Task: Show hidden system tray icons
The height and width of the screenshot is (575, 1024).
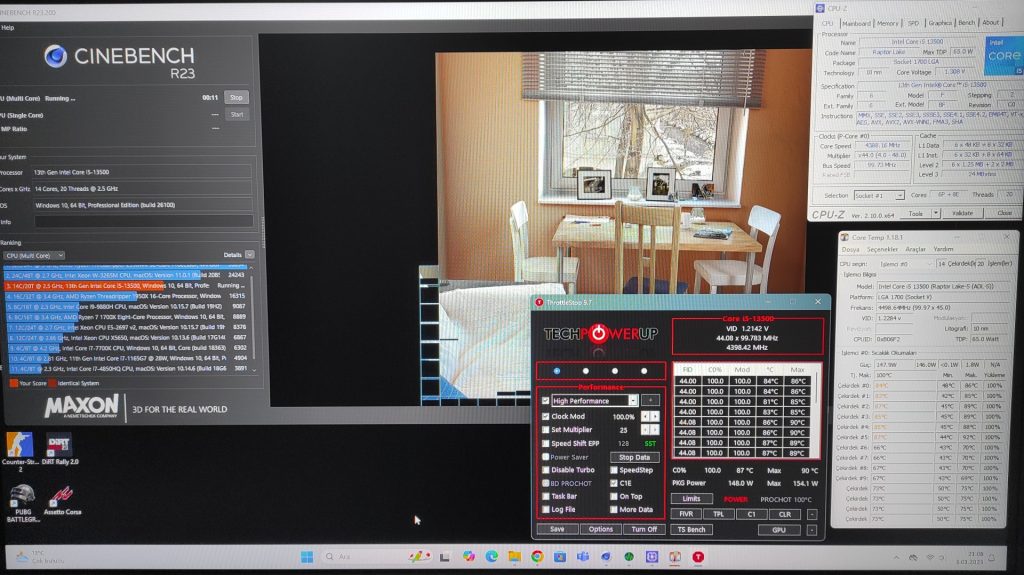Action: click(897, 557)
